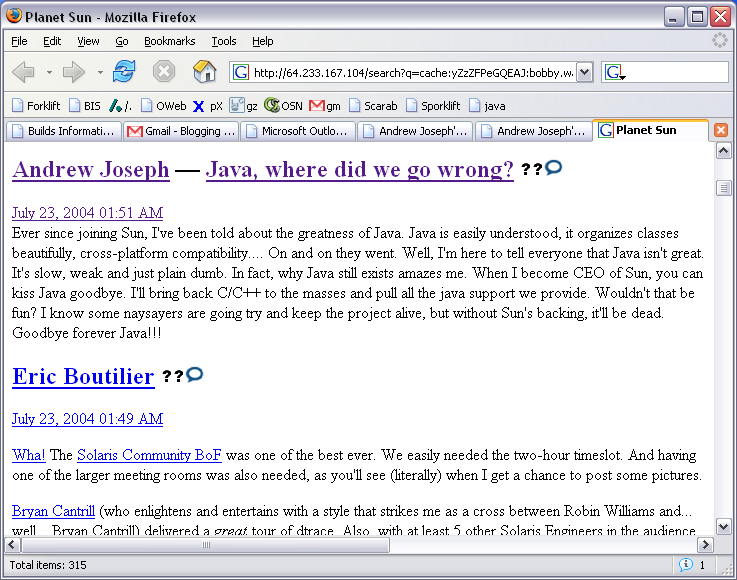Select the Planet Sun tab

coord(651,130)
